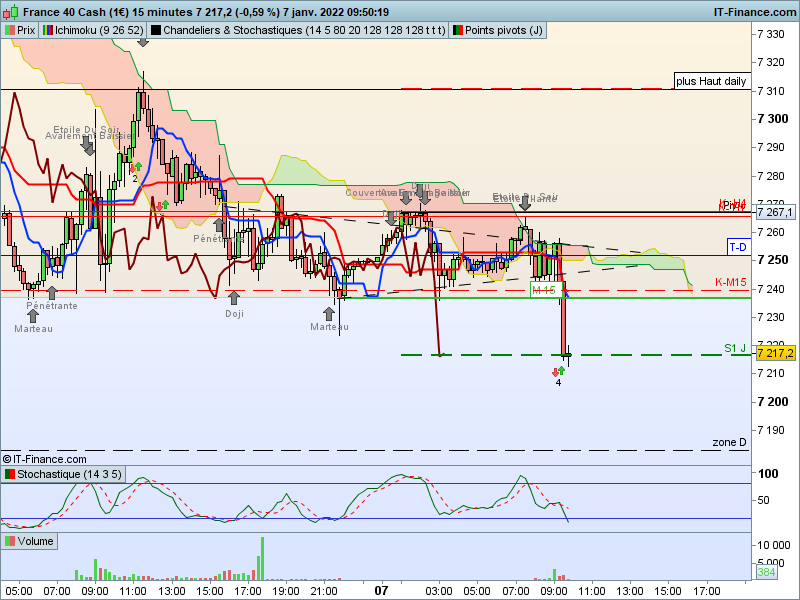Open Ichimoku (9 26 52) indicator settings
This screenshot has width=800, height=600.
(93, 30)
